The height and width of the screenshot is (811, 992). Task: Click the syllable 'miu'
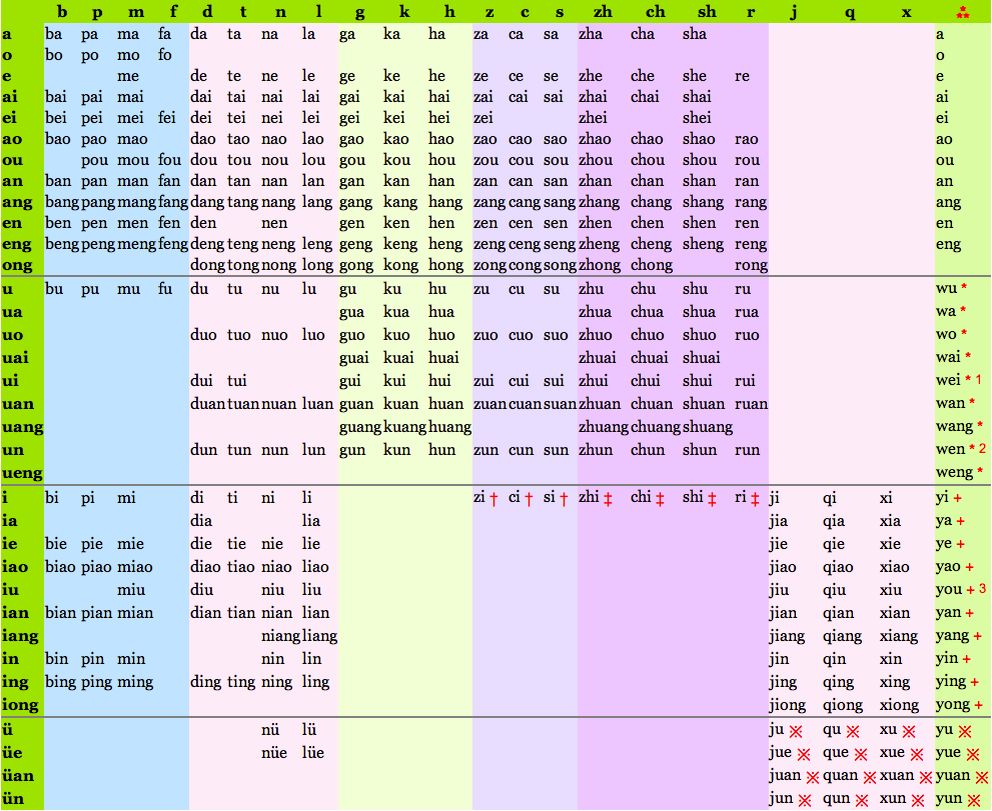(x=131, y=590)
